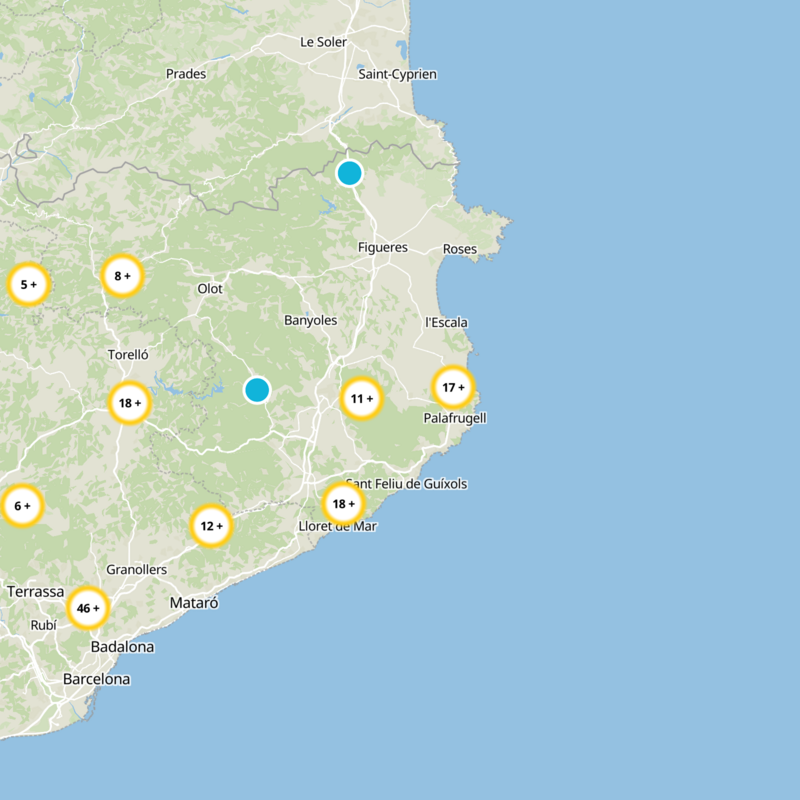This screenshot has width=800, height=800.
Task: Open the 6 + cluster marker
Action: tap(22, 506)
